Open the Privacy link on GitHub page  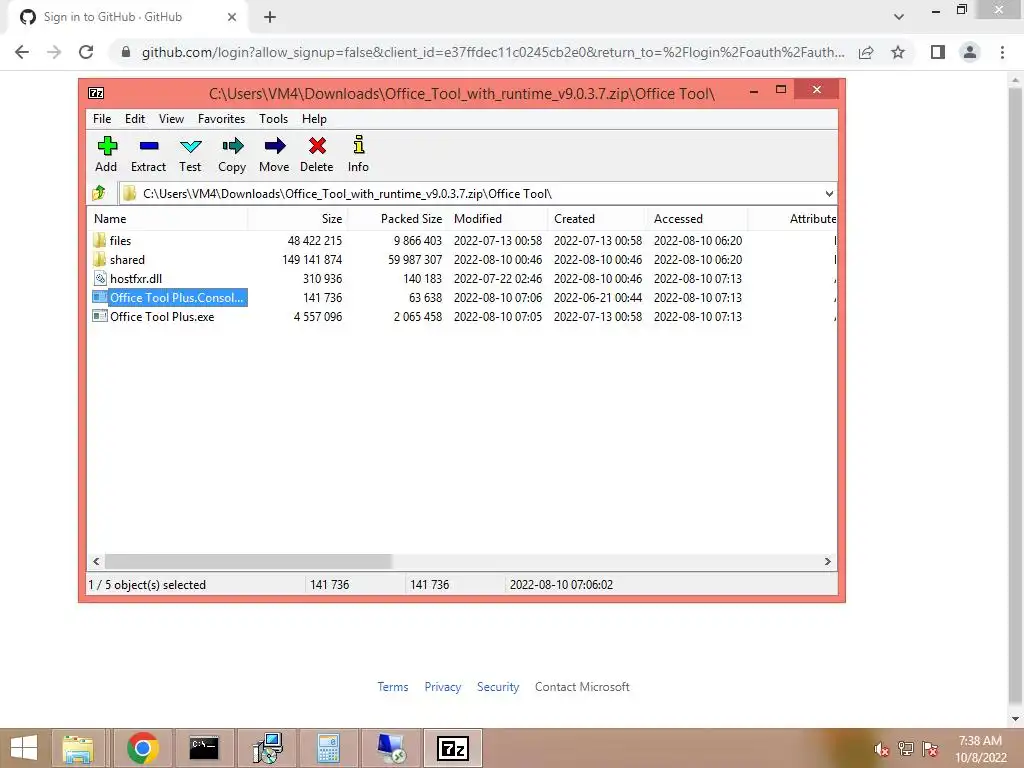443,686
